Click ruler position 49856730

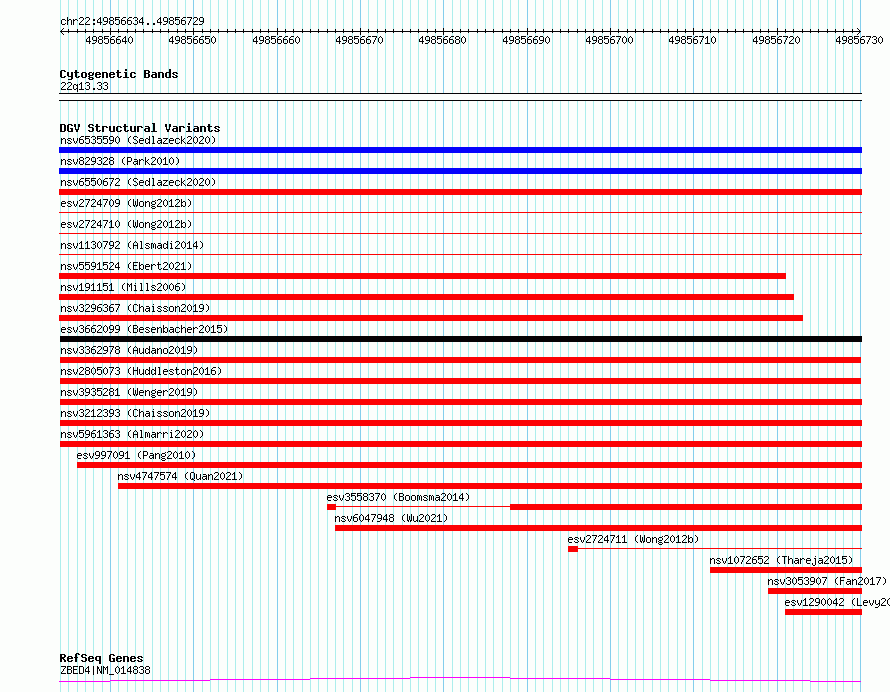859,40
